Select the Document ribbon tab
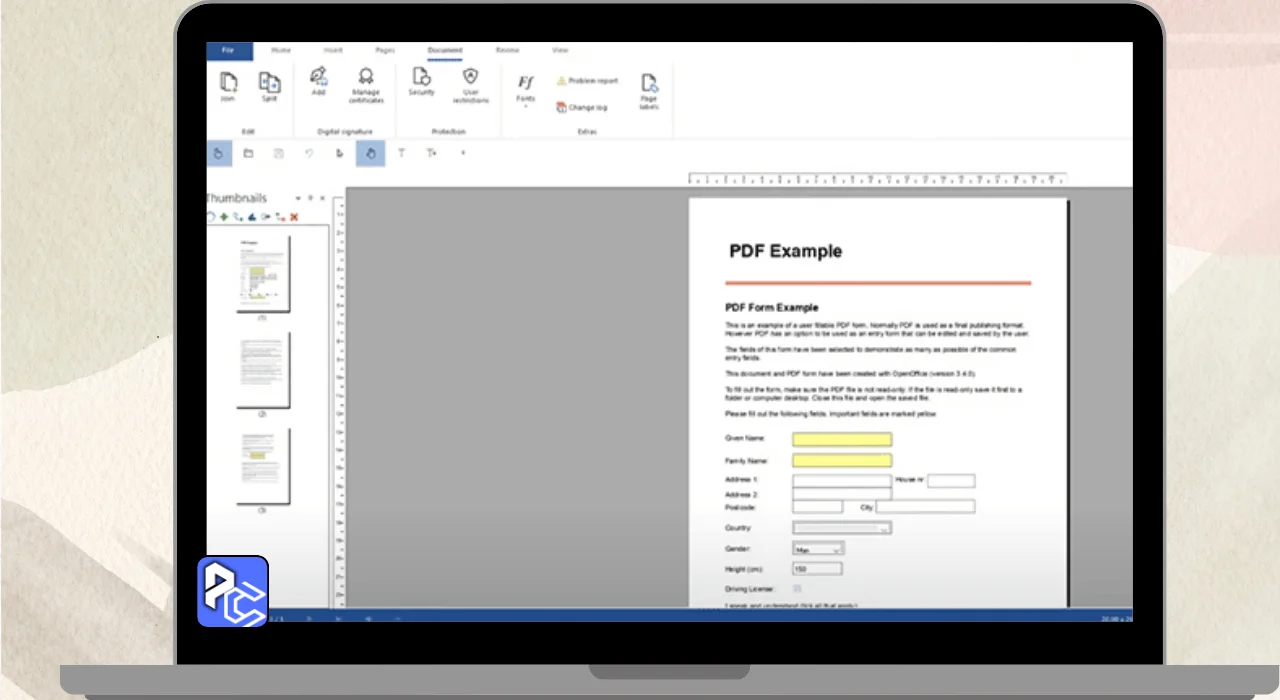1280x700 pixels. point(445,50)
